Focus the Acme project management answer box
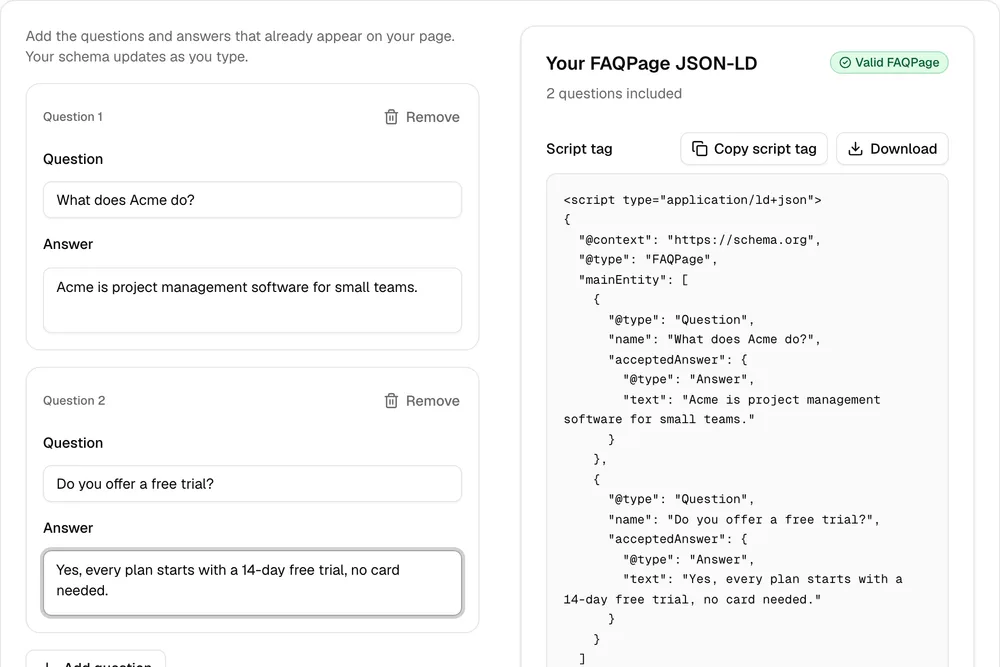This screenshot has height=667, width=1000. pos(253,300)
